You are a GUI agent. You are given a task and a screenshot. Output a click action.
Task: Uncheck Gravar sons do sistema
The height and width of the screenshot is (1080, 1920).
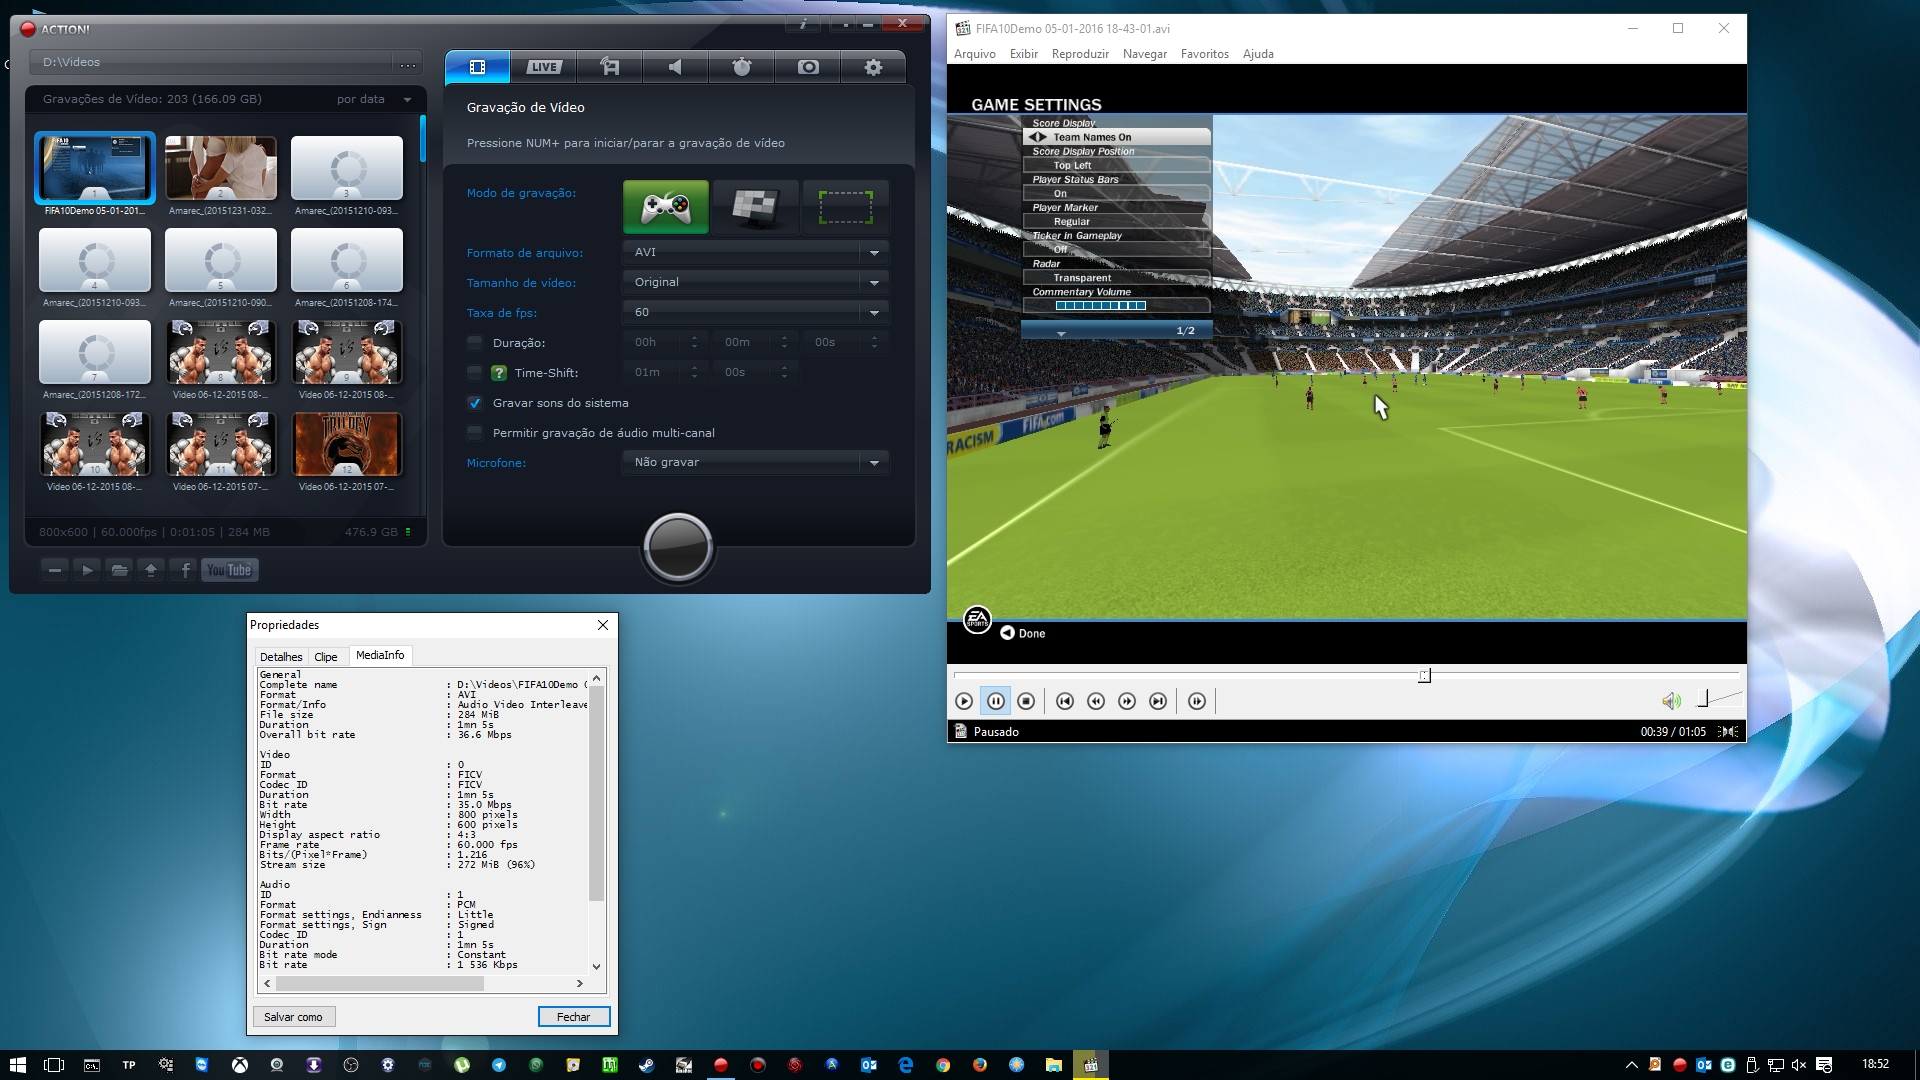[x=475, y=403]
